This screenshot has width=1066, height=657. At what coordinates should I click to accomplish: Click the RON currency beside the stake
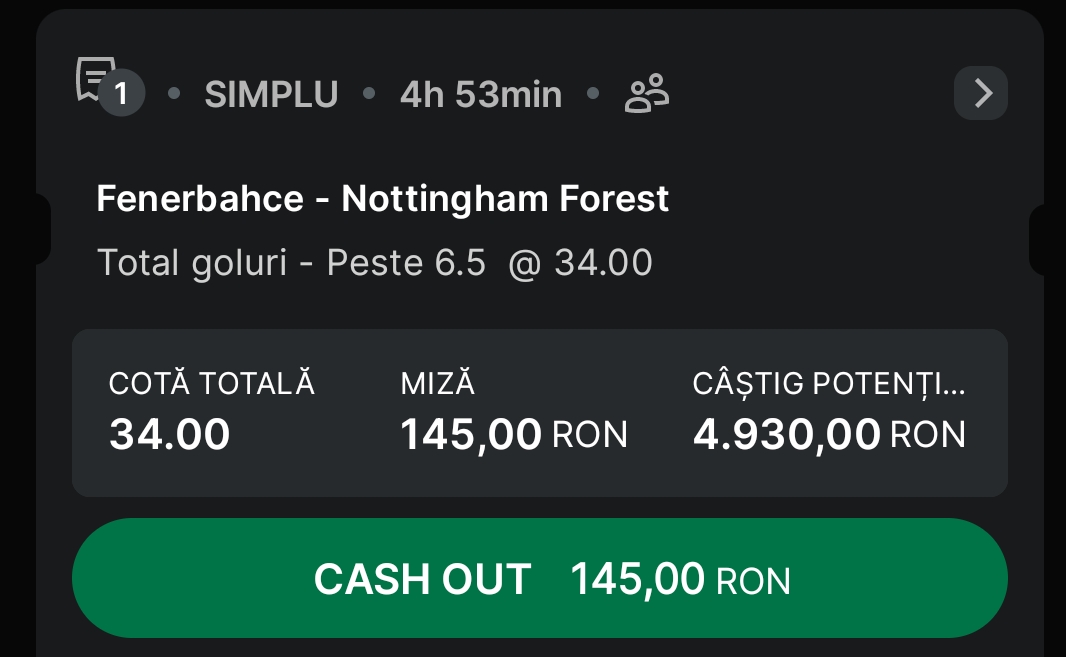tap(590, 435)
